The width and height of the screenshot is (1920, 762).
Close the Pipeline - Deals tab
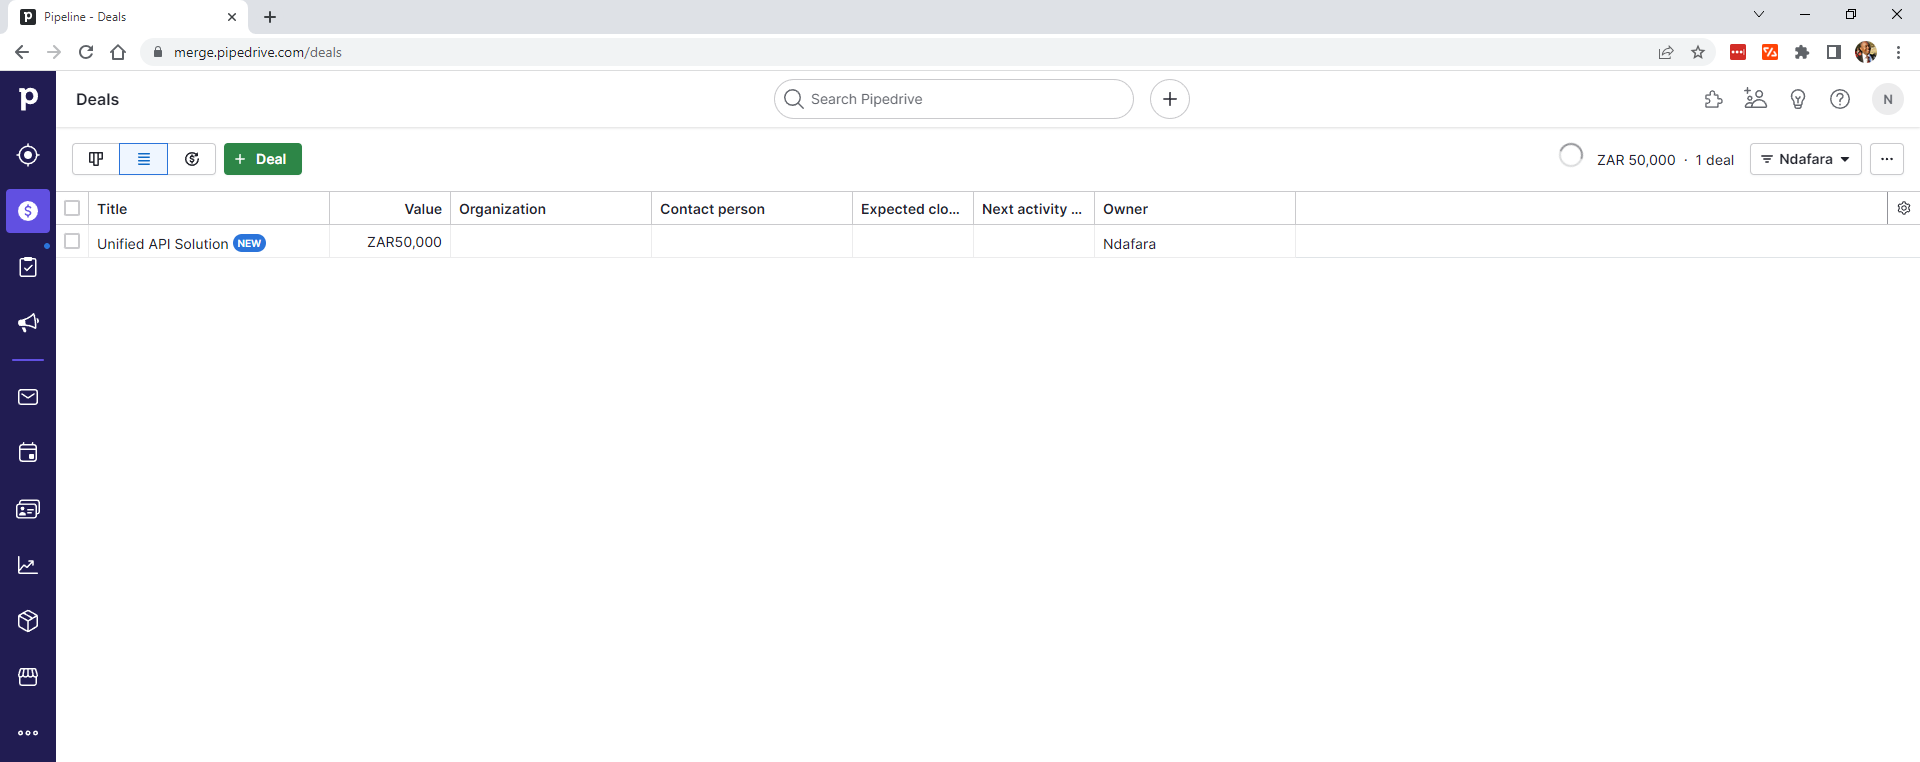232,17
